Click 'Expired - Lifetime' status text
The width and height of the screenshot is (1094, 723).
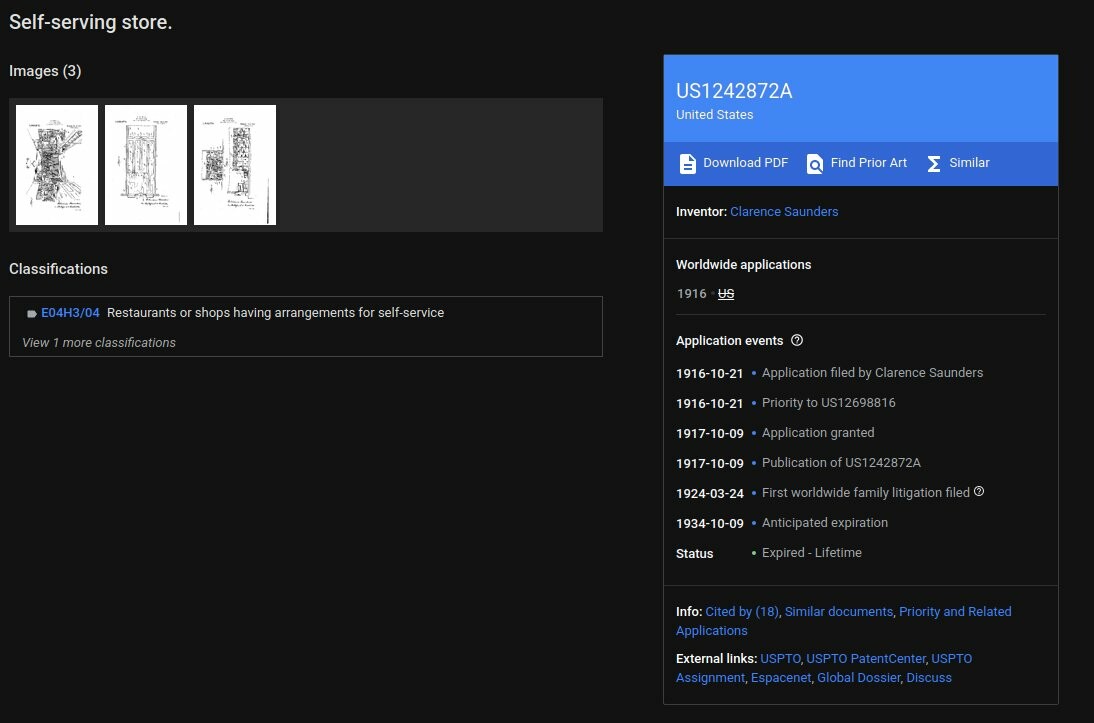click(811, 553)
